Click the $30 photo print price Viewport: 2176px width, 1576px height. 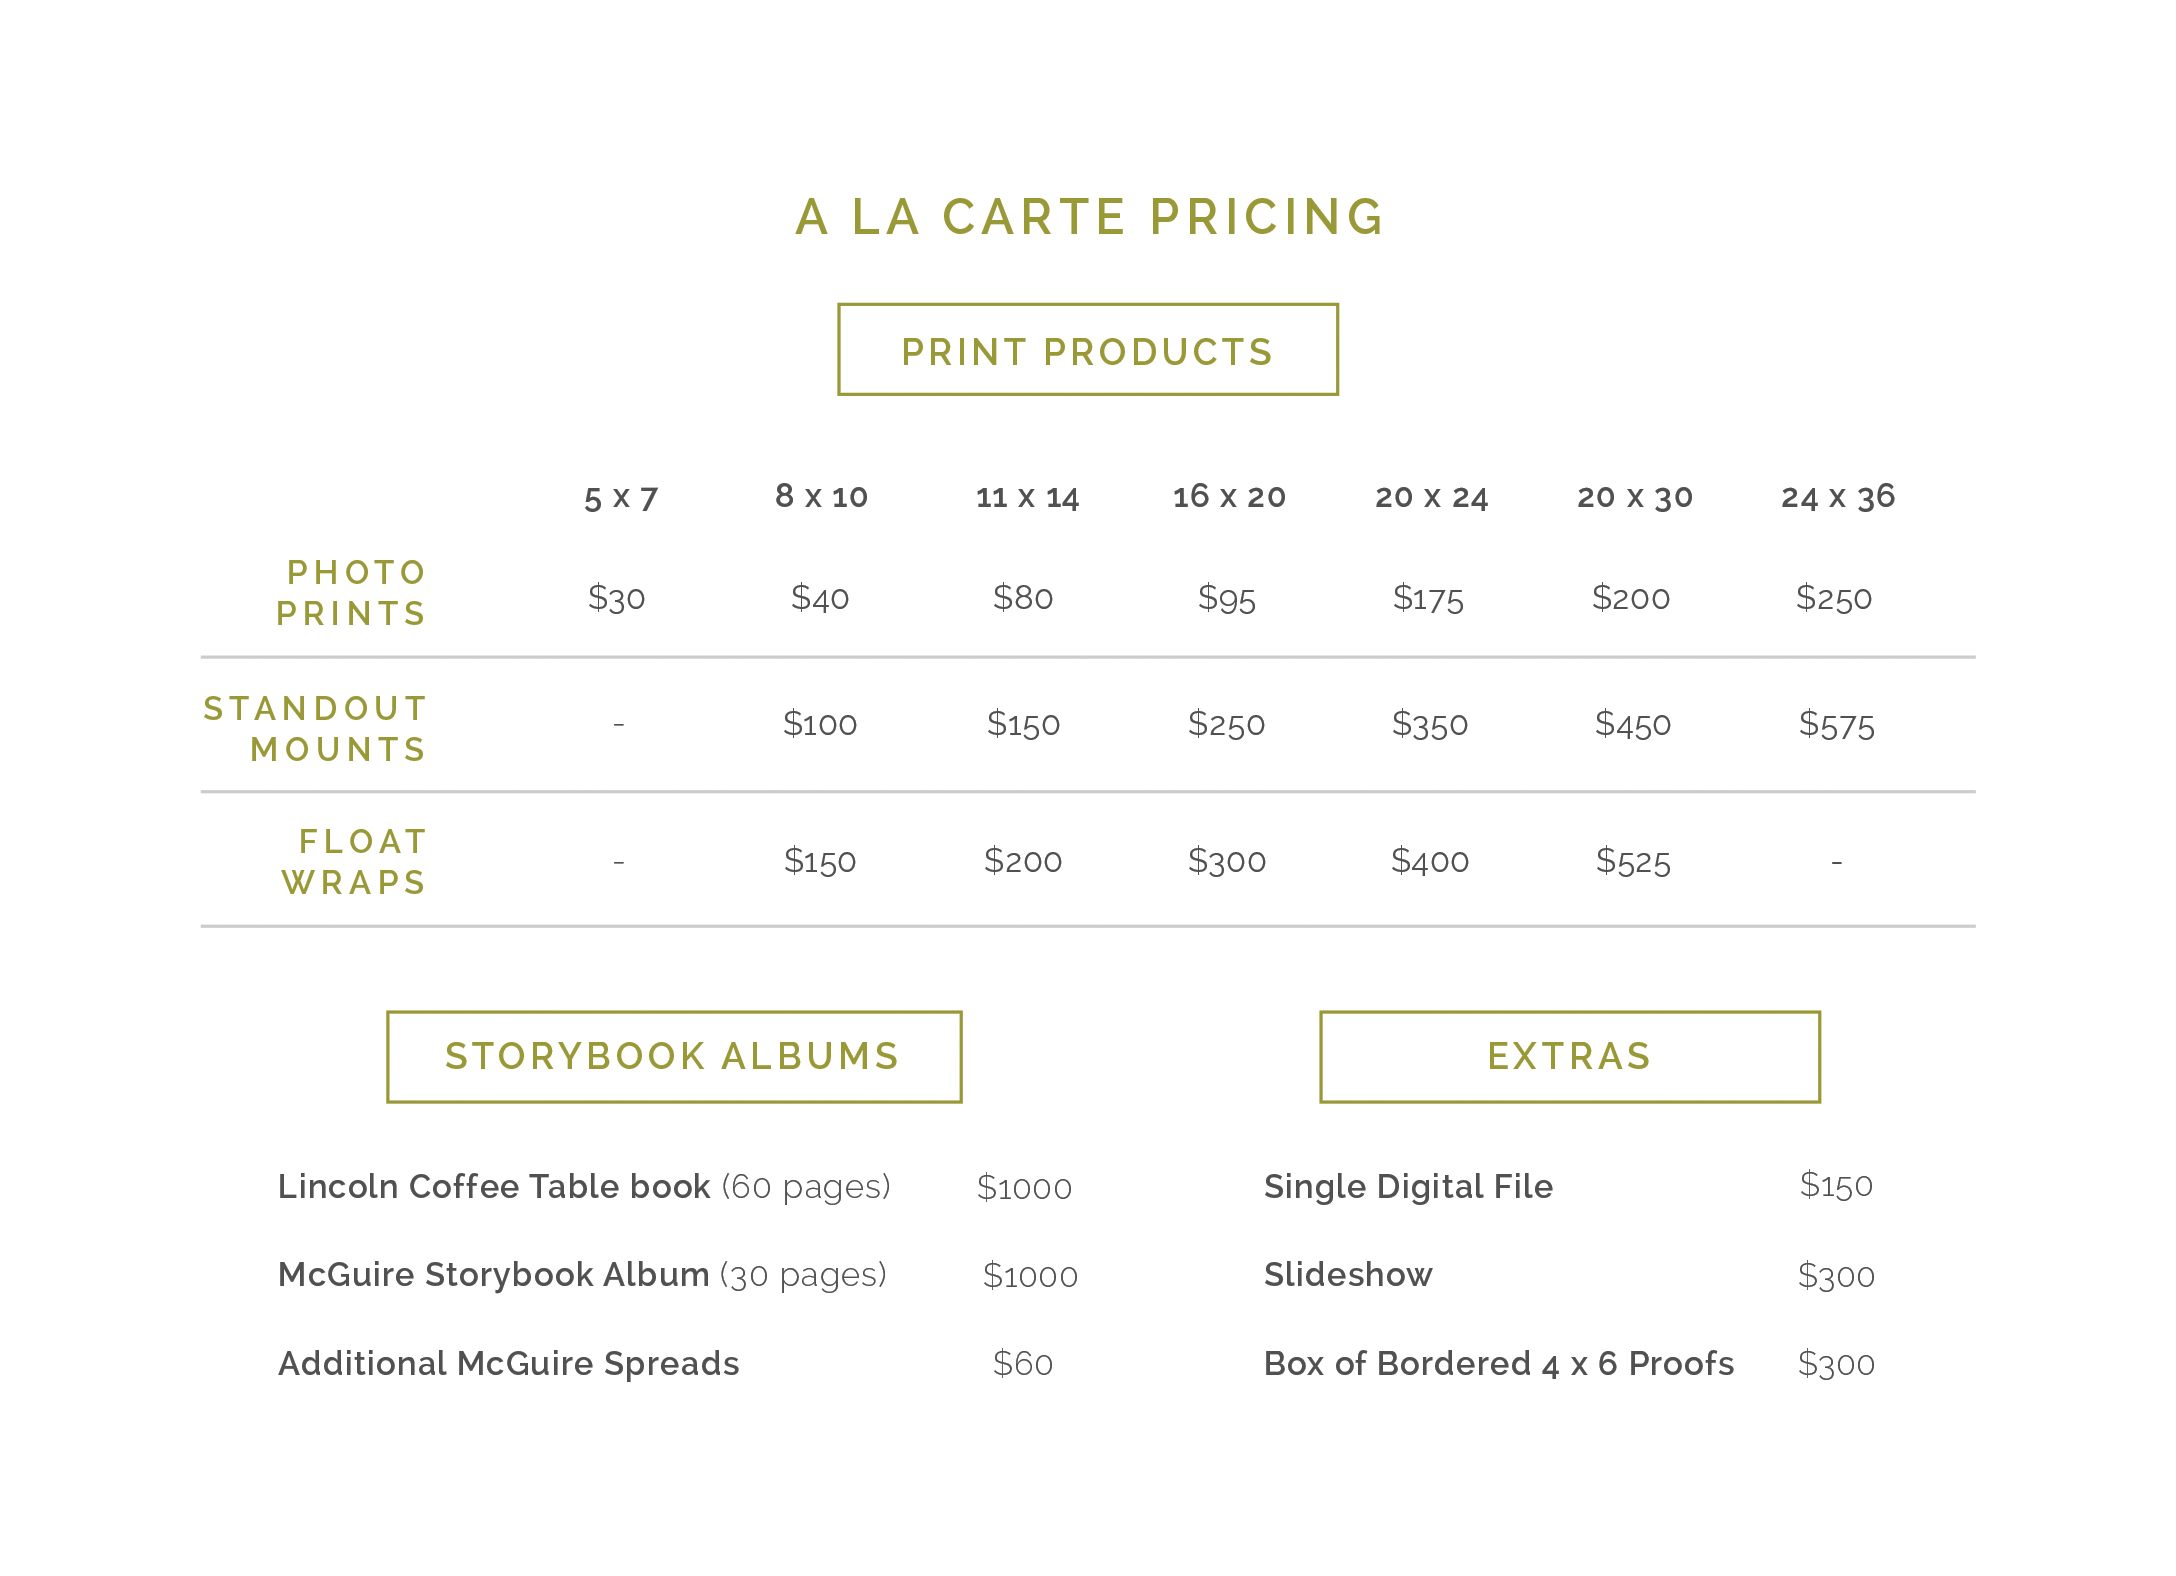click(617, 598)
